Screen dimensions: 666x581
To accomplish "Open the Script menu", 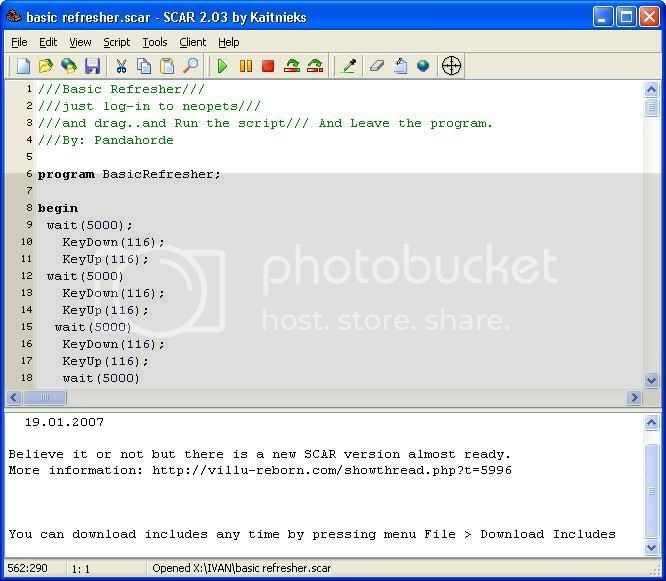I will pos(116,42).
